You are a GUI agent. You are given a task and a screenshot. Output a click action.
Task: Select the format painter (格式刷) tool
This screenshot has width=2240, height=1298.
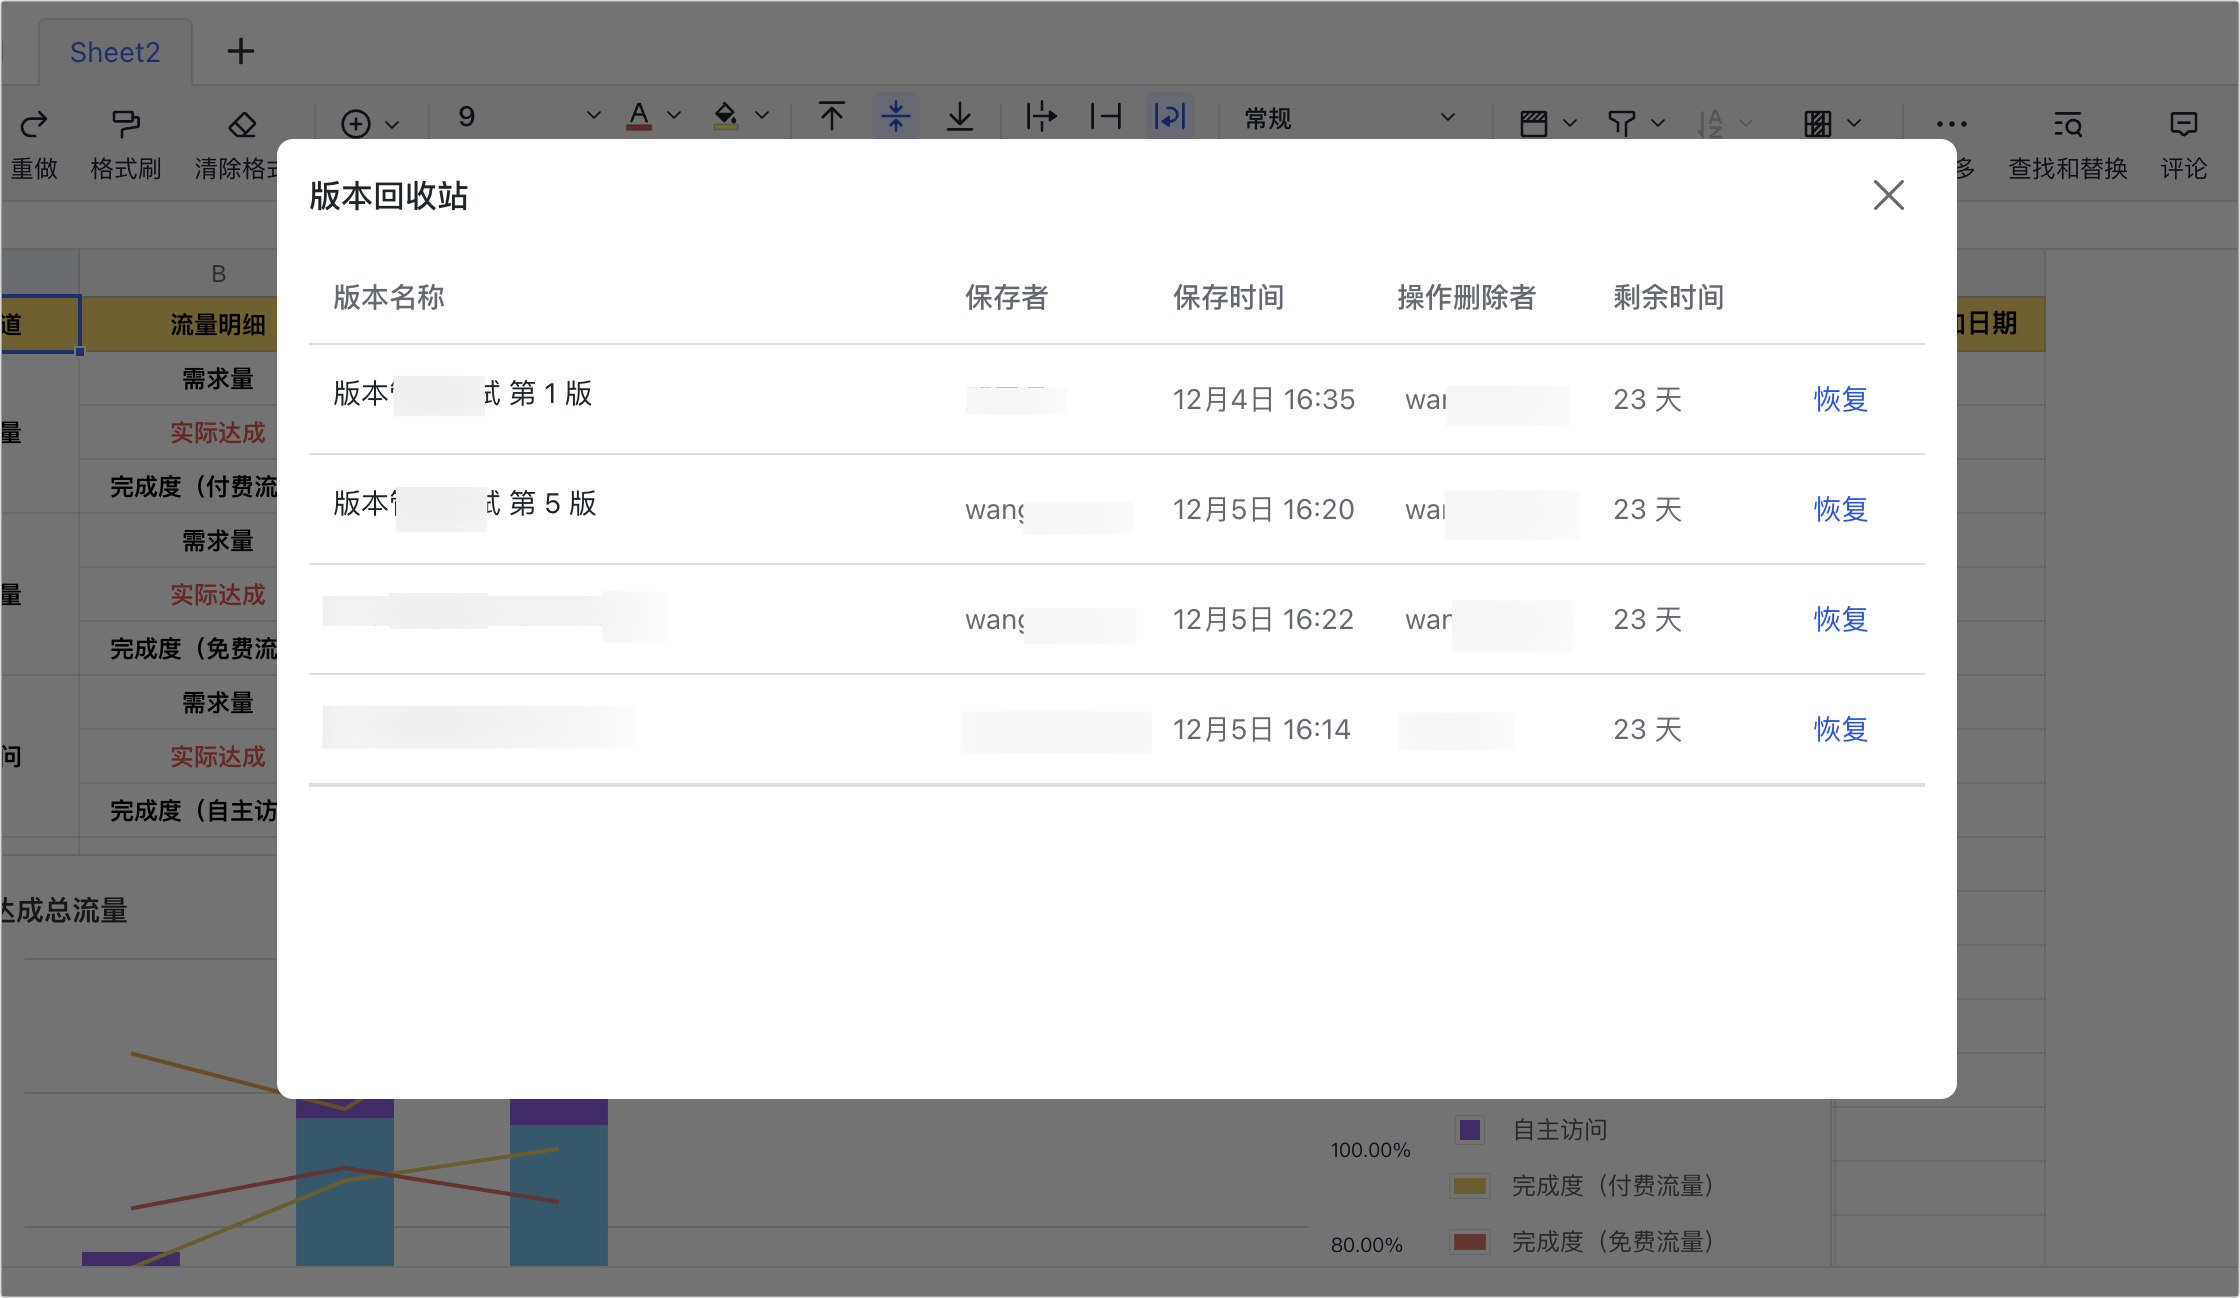pos(126,123)
